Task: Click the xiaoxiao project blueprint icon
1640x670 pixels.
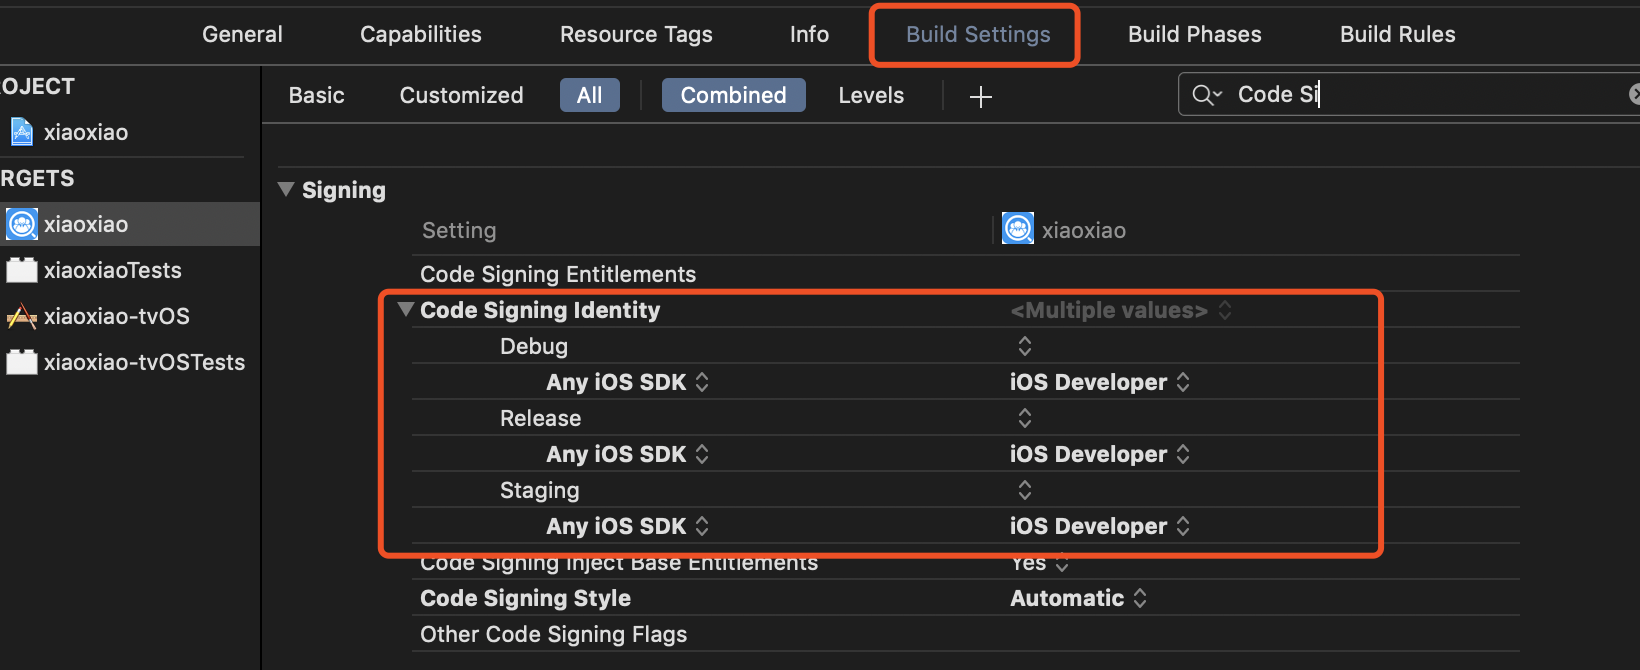Action: click(21, 132)
